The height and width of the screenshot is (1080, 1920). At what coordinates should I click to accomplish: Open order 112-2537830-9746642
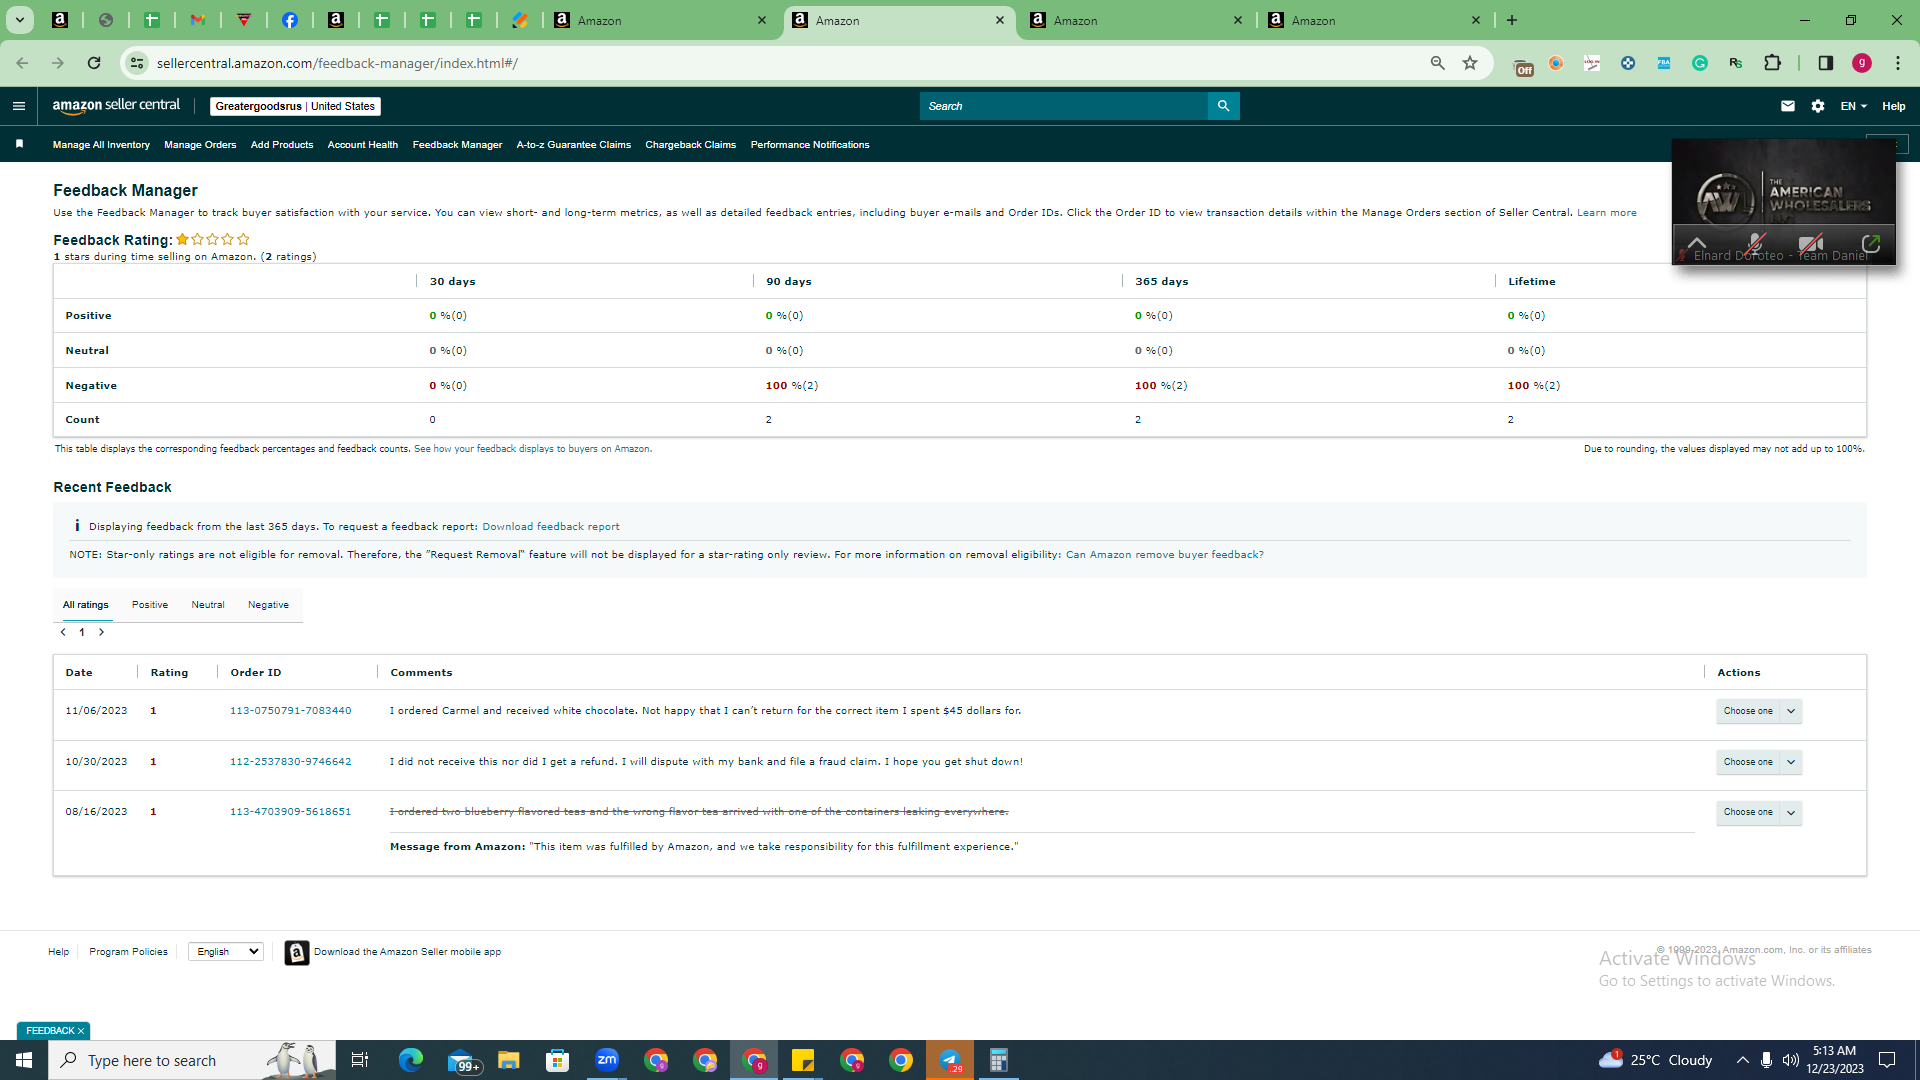pos(291,762)
